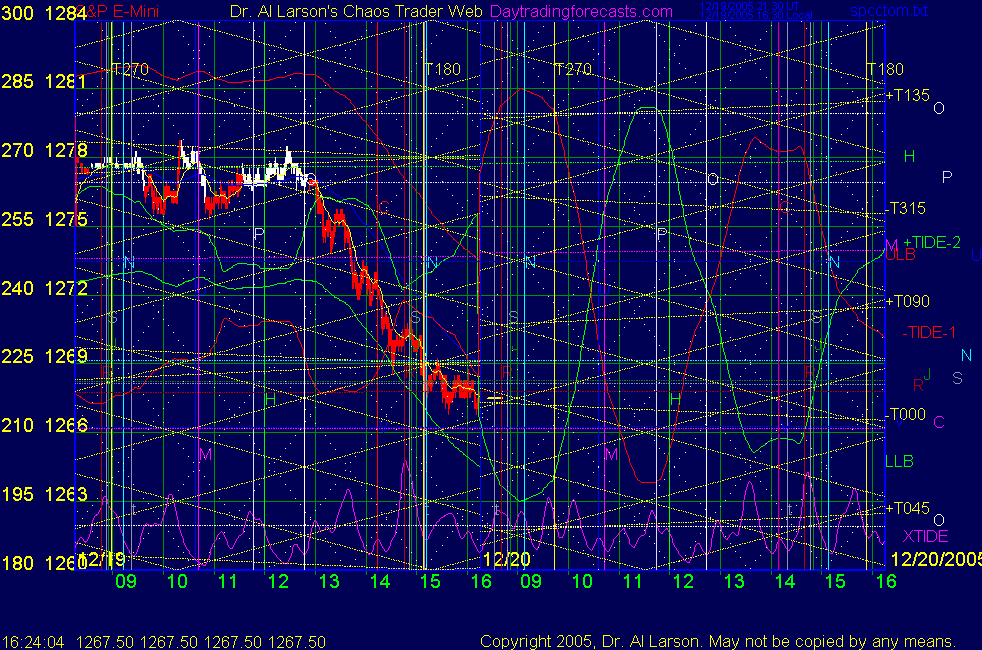Click the green LLB label
982x650 pixels.
tap(899, 462)
